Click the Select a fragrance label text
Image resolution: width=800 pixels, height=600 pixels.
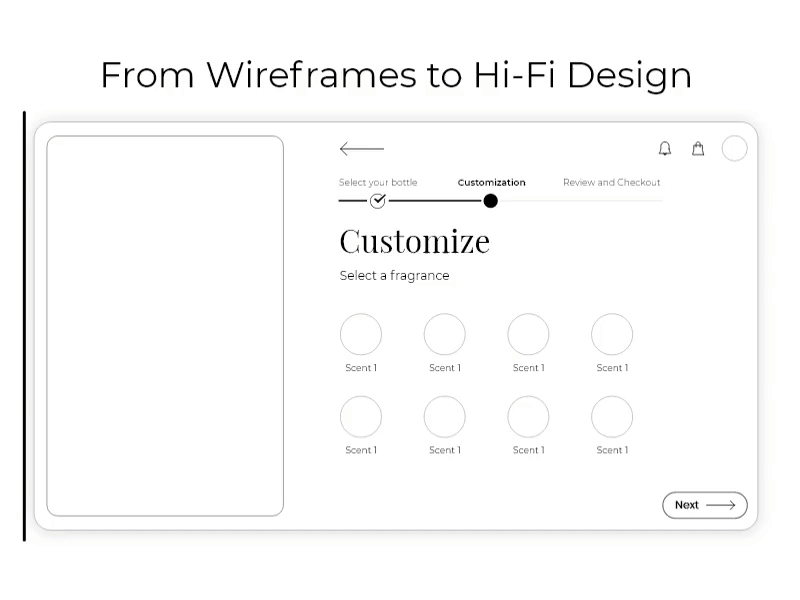pyautogui.click(x=394, y=275)
